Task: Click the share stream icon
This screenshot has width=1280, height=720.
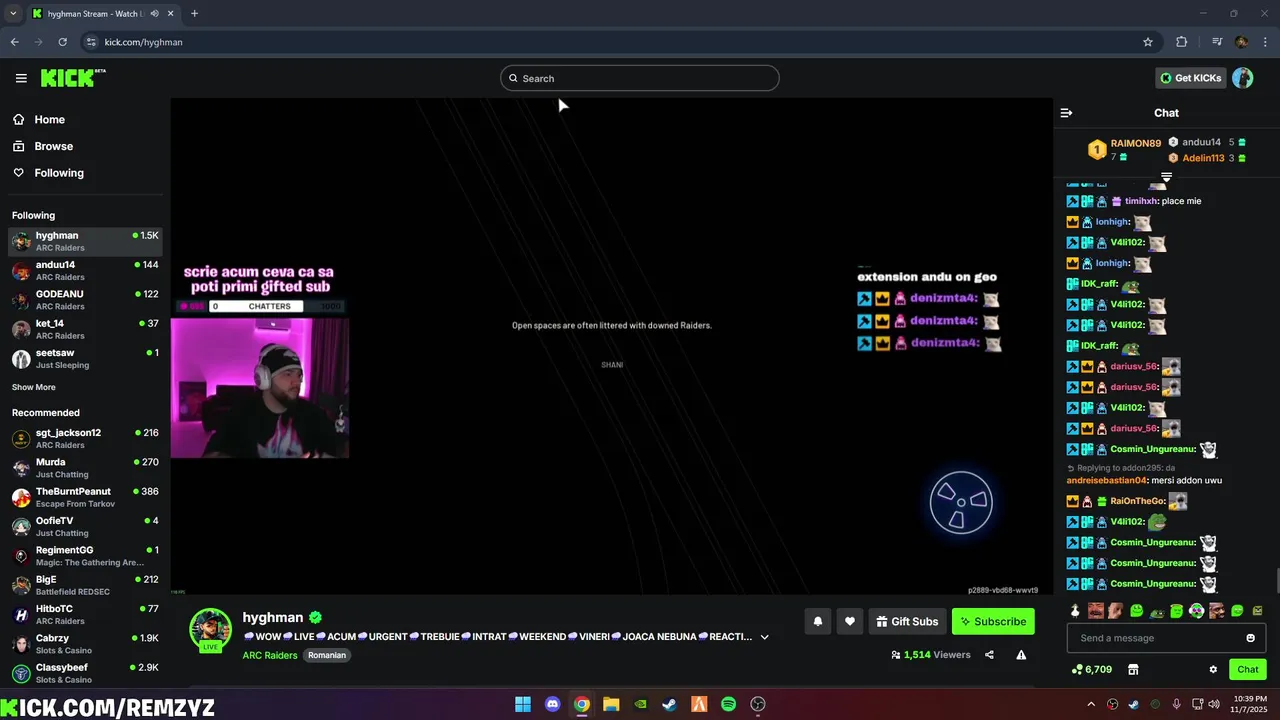Action: click(x=989, y=655)
